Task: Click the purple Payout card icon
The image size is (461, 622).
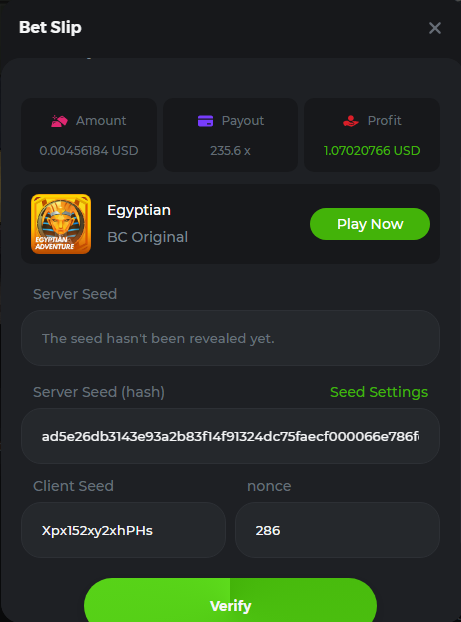Action: coord(205,121)
